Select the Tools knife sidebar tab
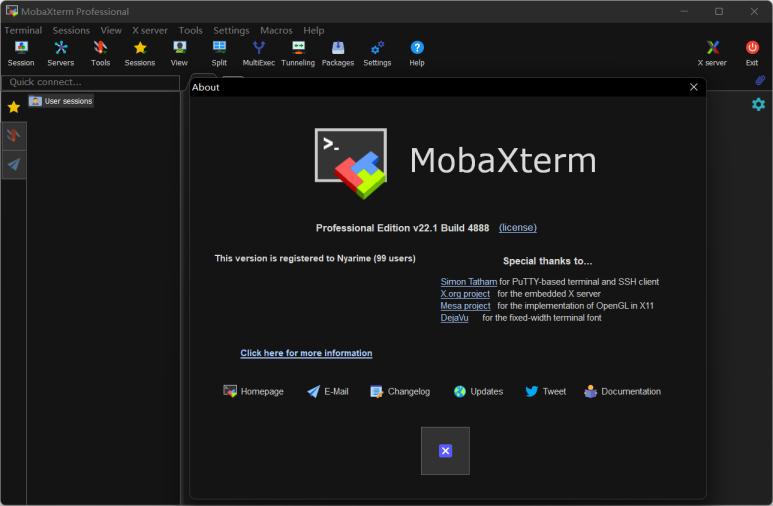This screenshot has width=773, height=506. pyautogui.click(x=14, y=135)
